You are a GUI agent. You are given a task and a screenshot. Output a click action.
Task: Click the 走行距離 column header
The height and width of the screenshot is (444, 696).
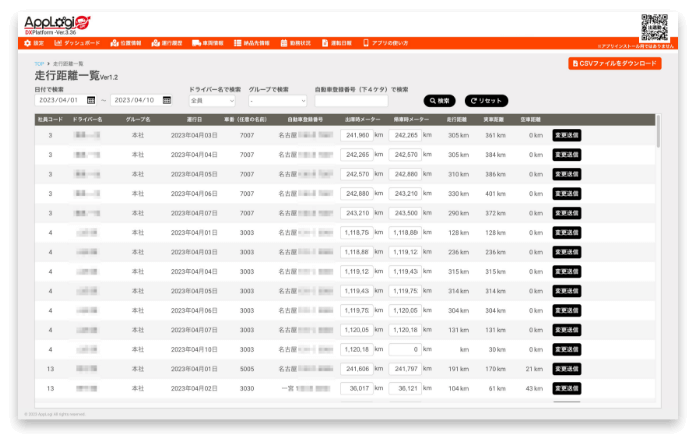coord(457,120)
